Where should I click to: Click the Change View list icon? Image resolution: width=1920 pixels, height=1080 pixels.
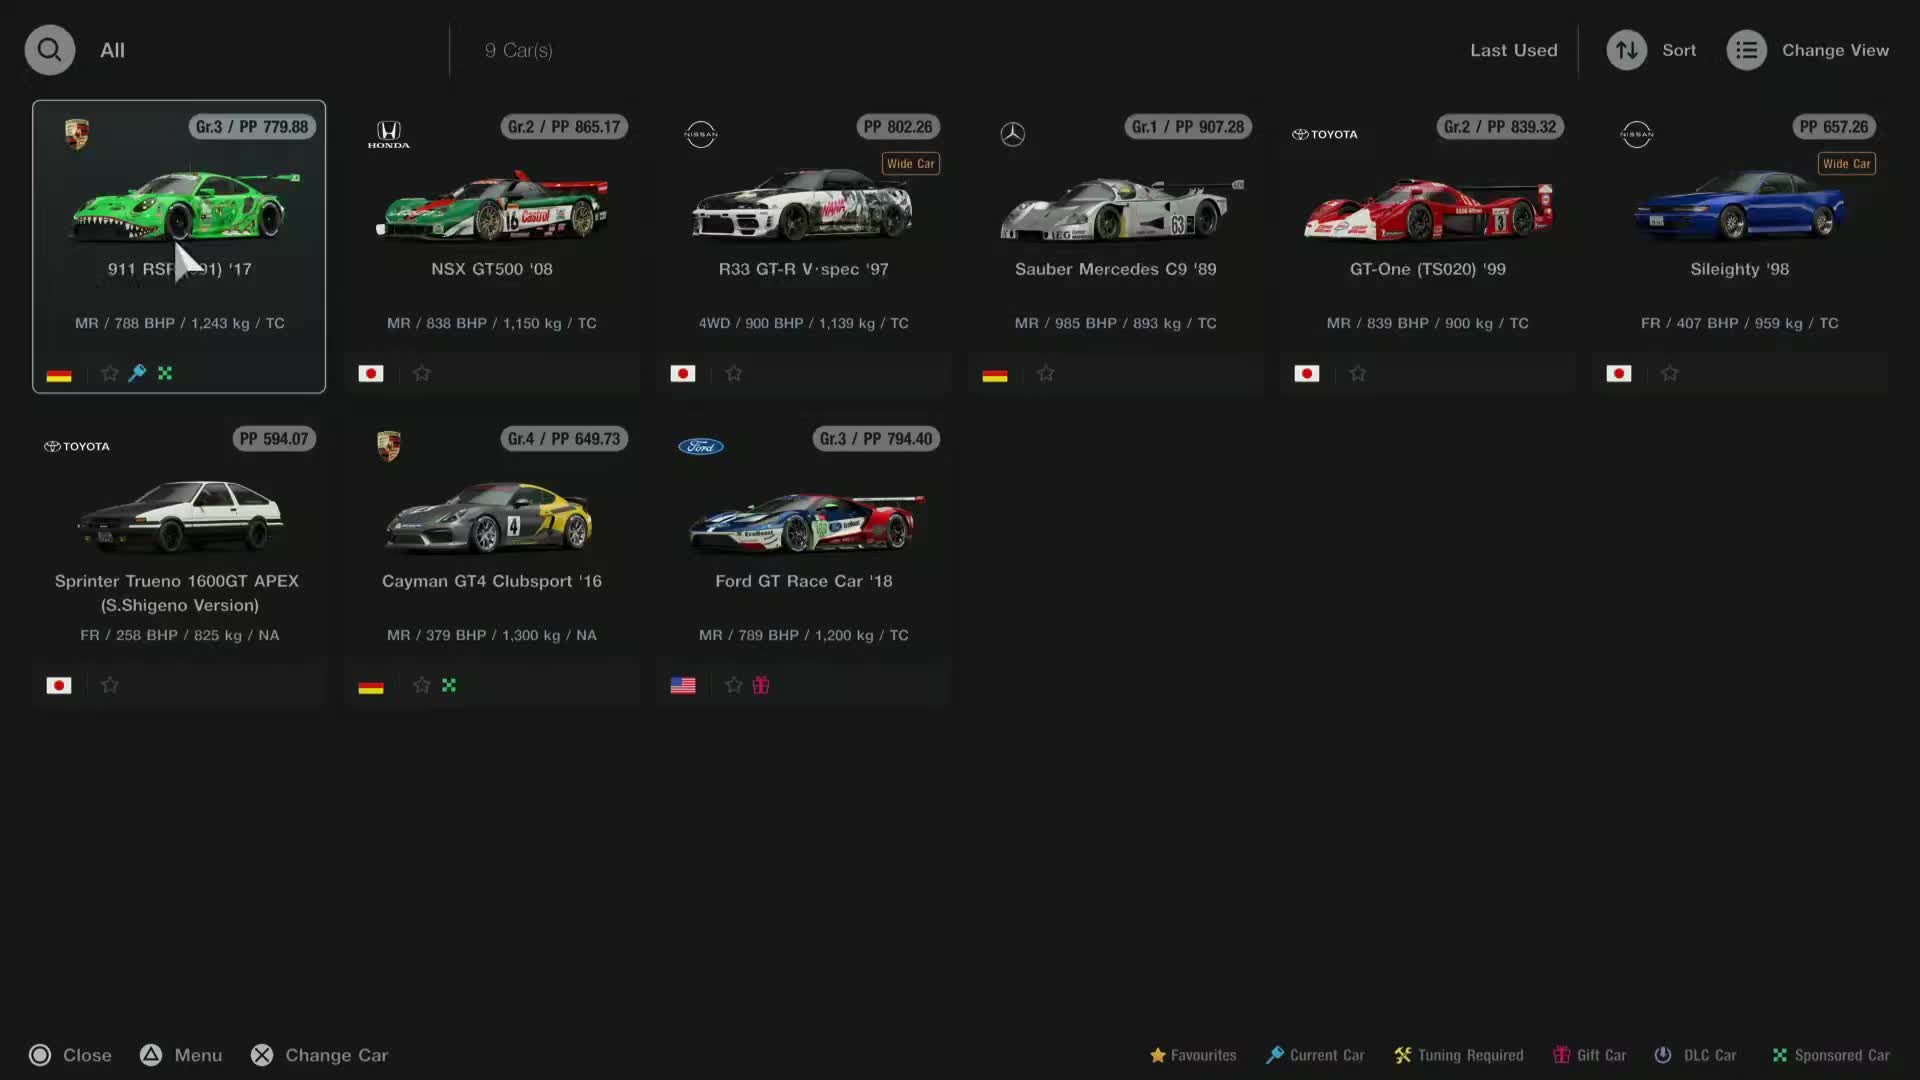coord(1747,50)
